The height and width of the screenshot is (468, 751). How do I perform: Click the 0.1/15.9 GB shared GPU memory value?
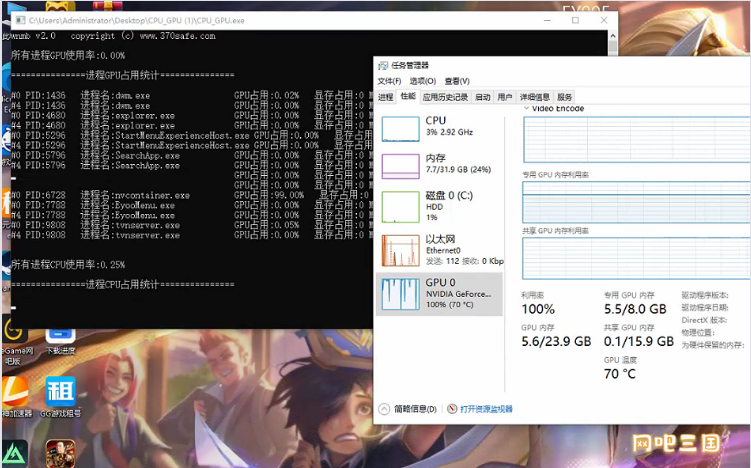click(x=638, y=342)
